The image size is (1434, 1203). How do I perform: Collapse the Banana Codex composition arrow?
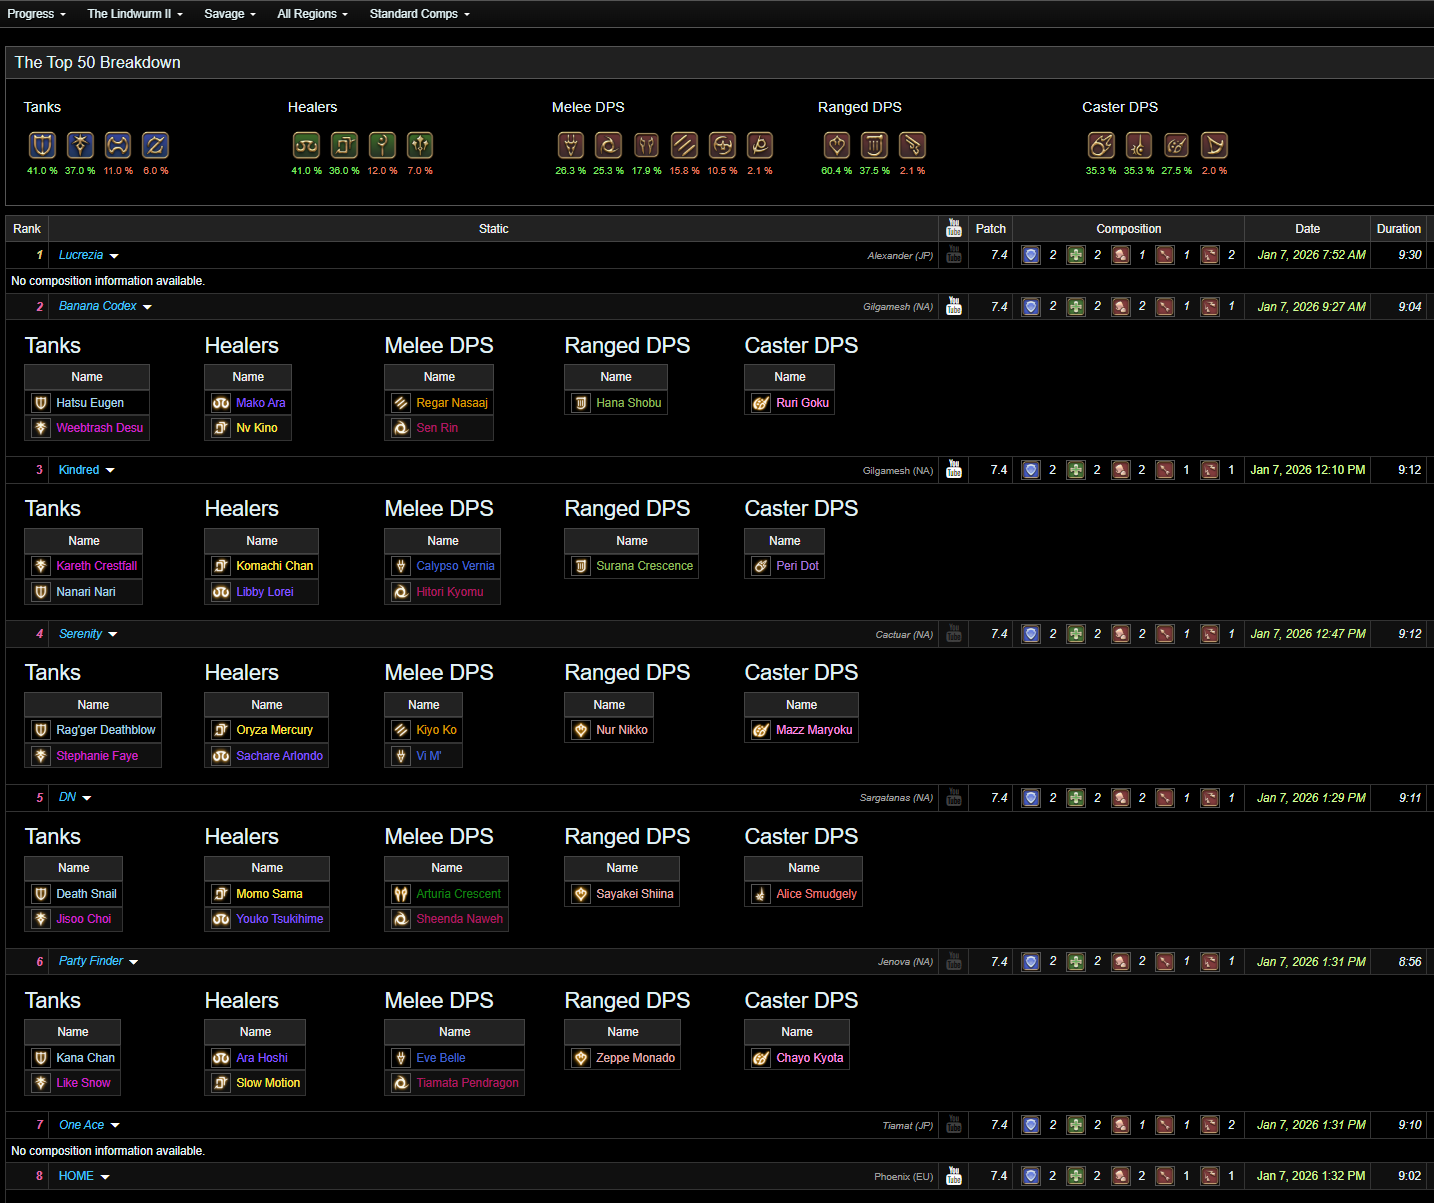coord(147,307)
